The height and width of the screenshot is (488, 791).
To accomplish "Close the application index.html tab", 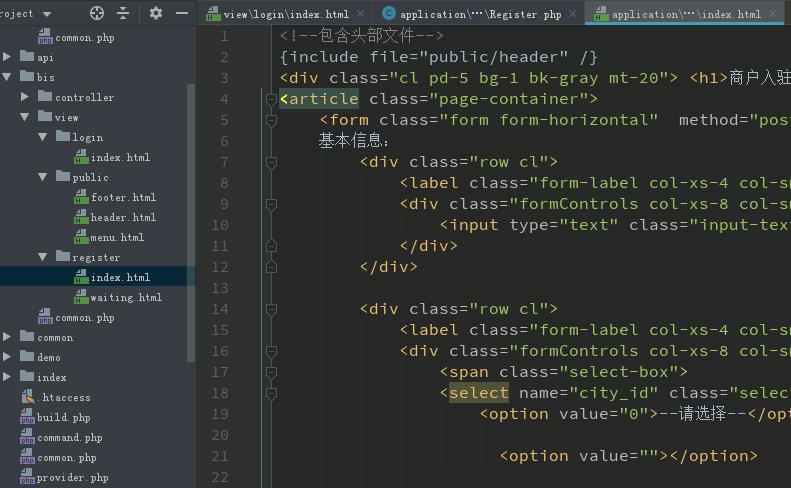I will (772, 14).
